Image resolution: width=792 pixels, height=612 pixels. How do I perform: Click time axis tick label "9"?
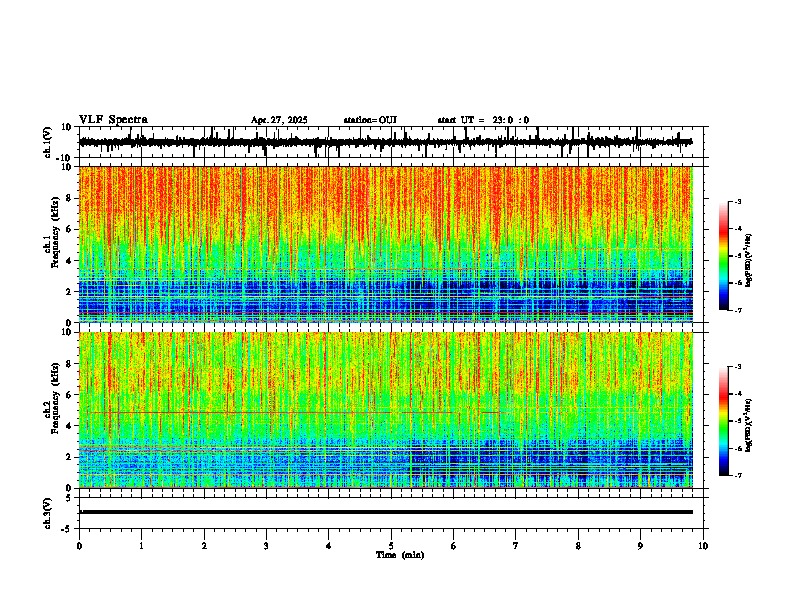(640, 546)
